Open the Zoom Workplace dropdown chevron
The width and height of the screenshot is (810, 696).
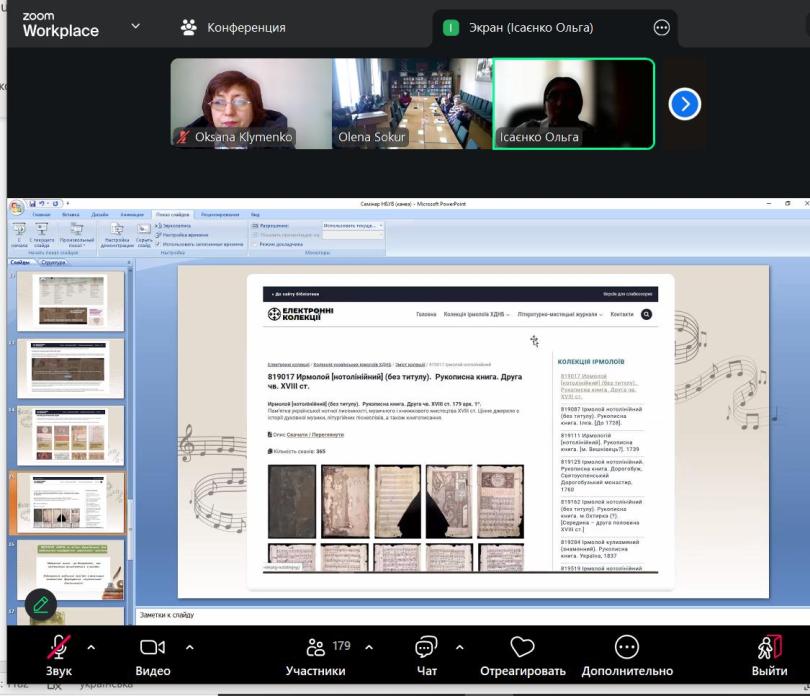click(136, 26)
